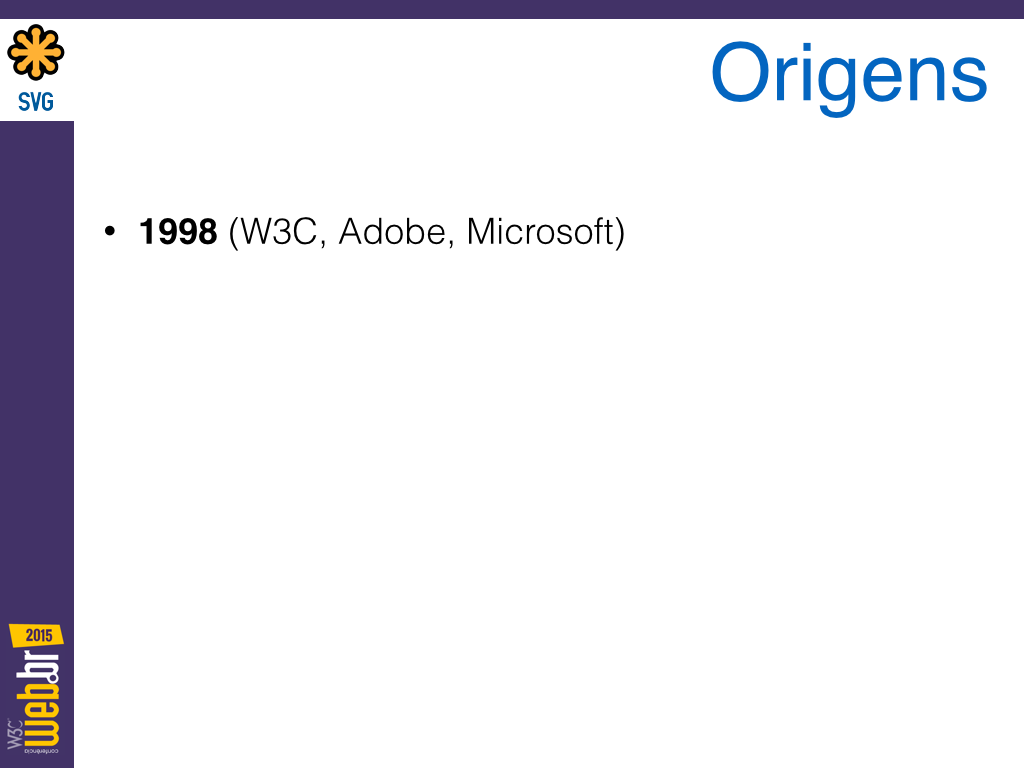Click the blue SVG text label
This screenshot has height=768, width=1024.
pyautogui.click(x=36, y=102)
